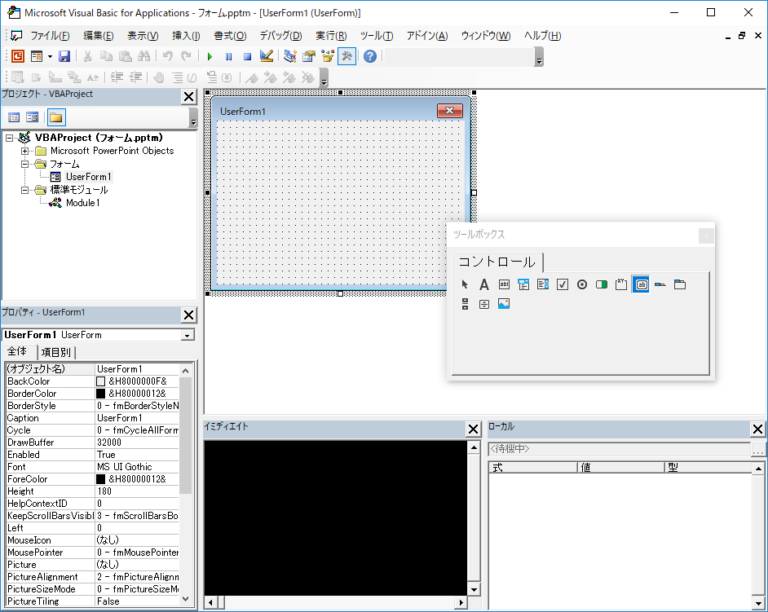Close the イミディエイト window pane
Screen dimensions: 768x612
(473, 429)
